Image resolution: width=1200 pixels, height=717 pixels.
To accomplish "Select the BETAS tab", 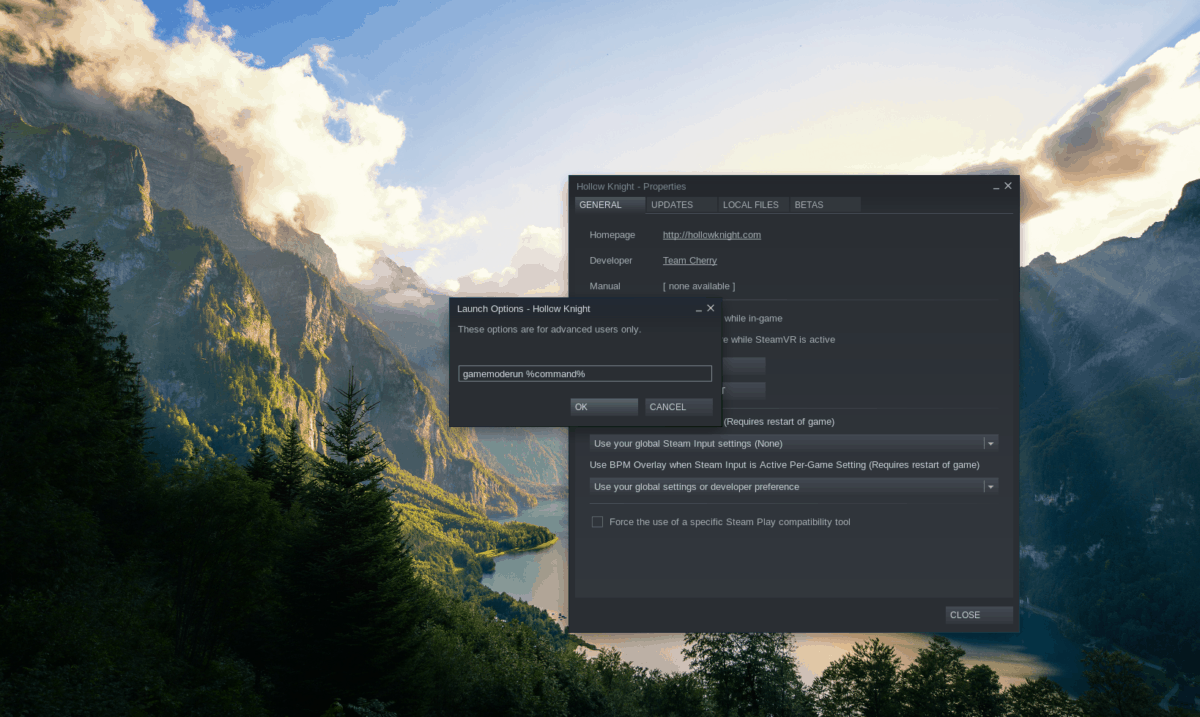I will tap(825, 205).
